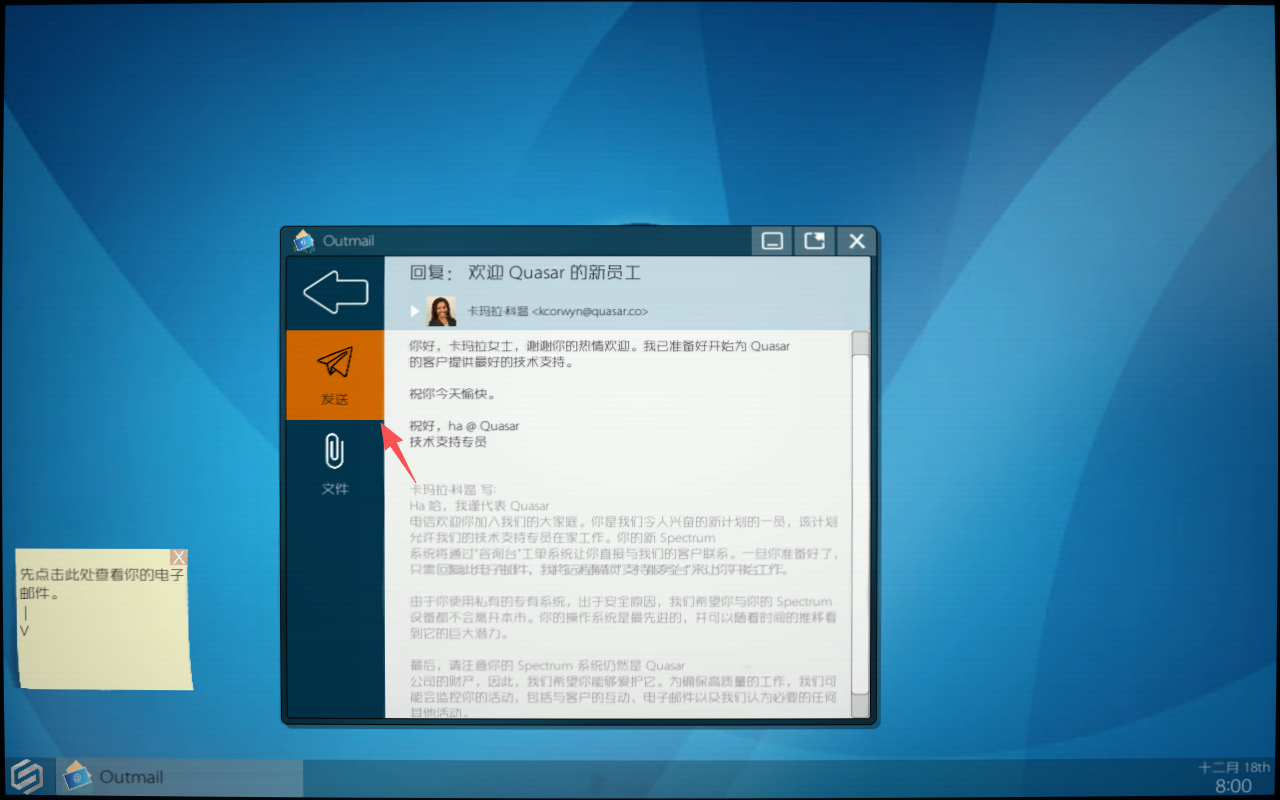The width and height of the screenshot is (1280, 800).
Task: Click the email body vertical scrollbar
Action: (x=860, y=524)
